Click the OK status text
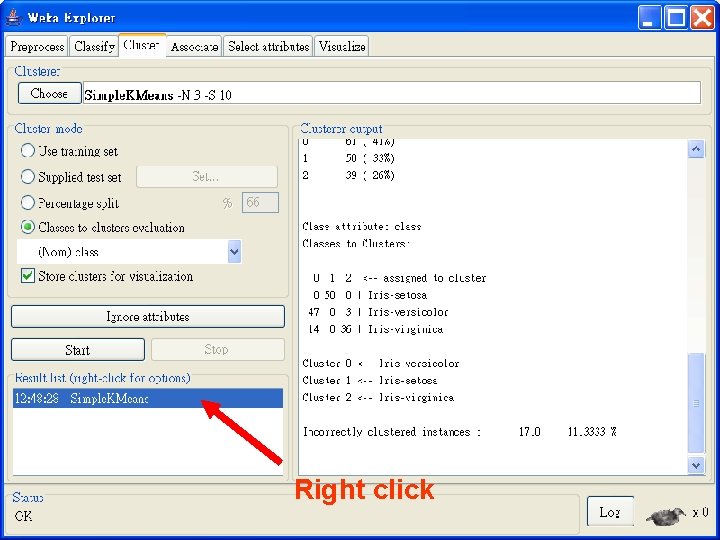The width and height of the screenshot is (720, 540). click(x=23, y=516)
